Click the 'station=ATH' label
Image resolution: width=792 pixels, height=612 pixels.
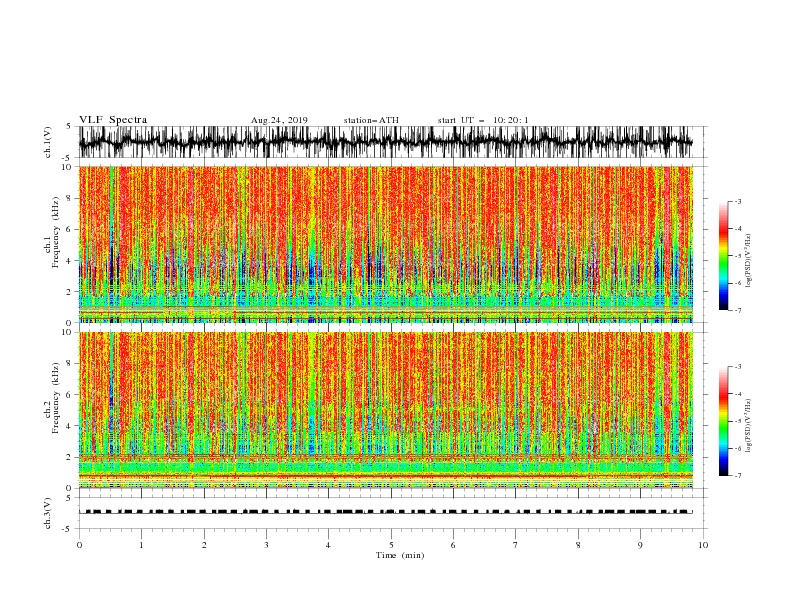click(371, 121)
